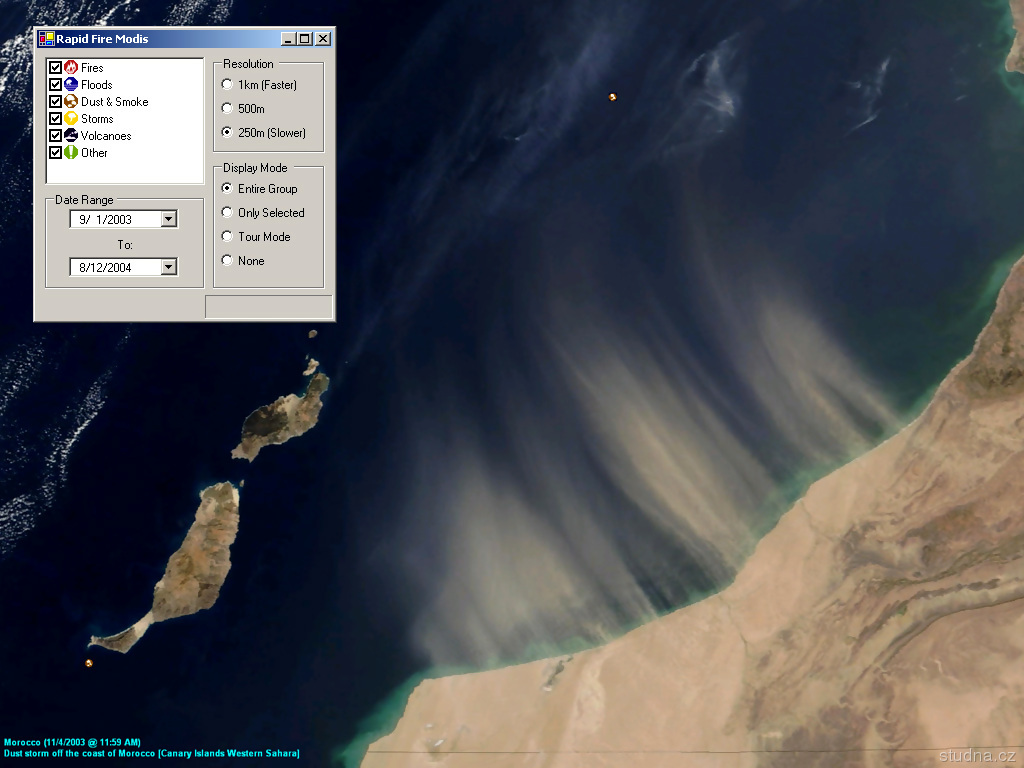
Task: Click the blue Floods category icon
Action: click(71, 85)
